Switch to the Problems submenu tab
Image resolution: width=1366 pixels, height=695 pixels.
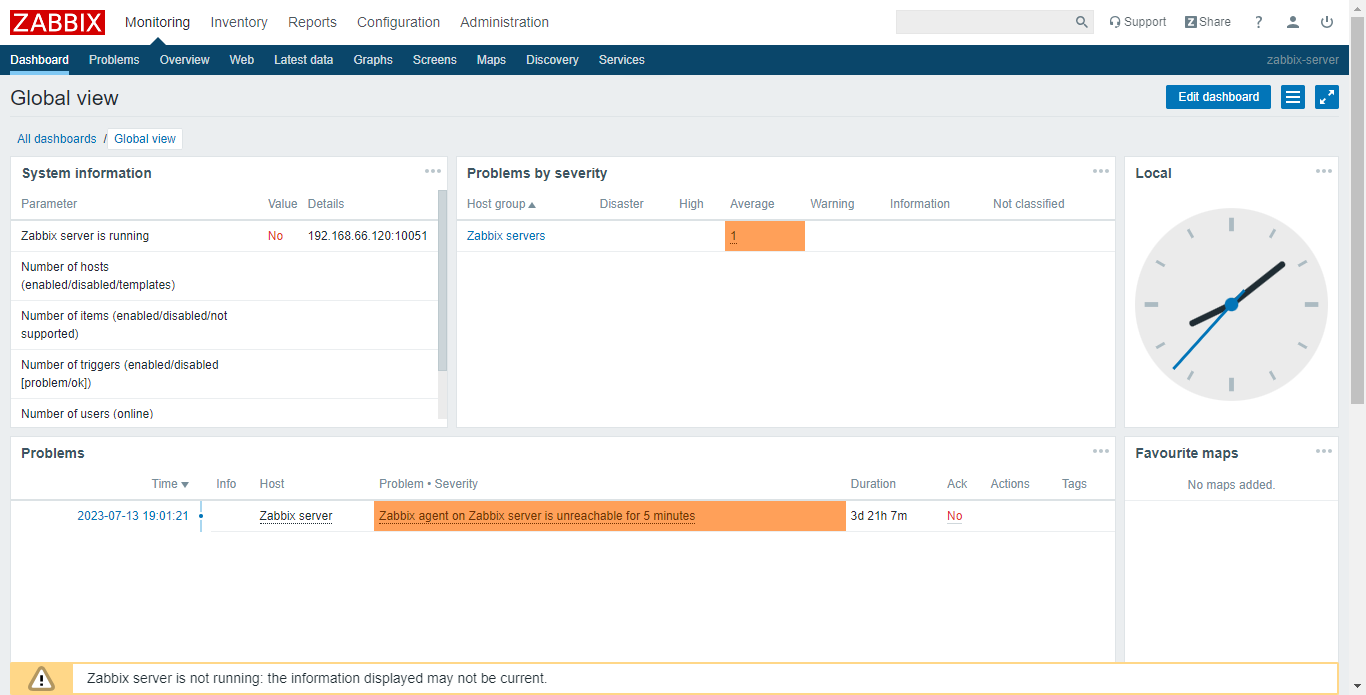pos(114,60)
